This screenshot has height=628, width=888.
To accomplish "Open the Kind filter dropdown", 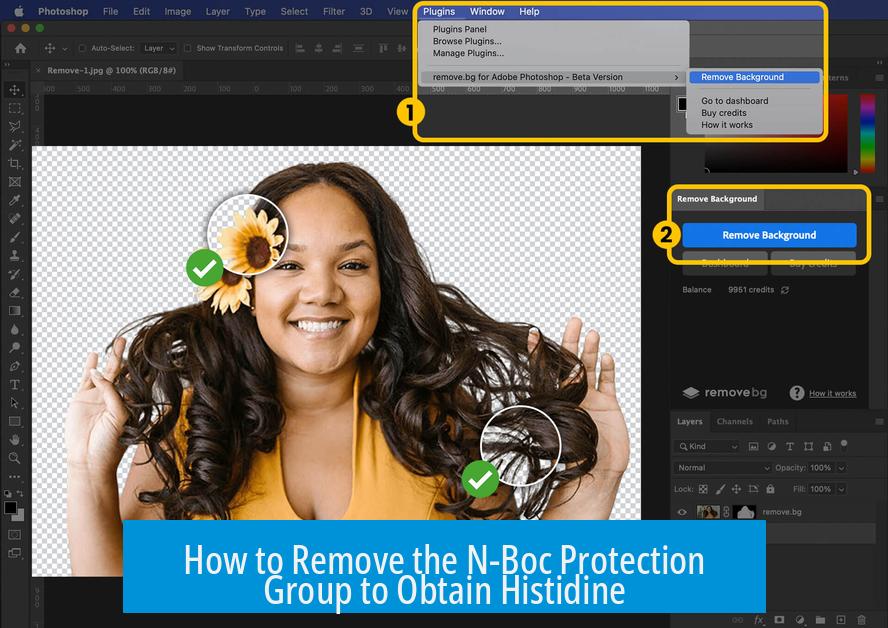I will pos(708,446).
